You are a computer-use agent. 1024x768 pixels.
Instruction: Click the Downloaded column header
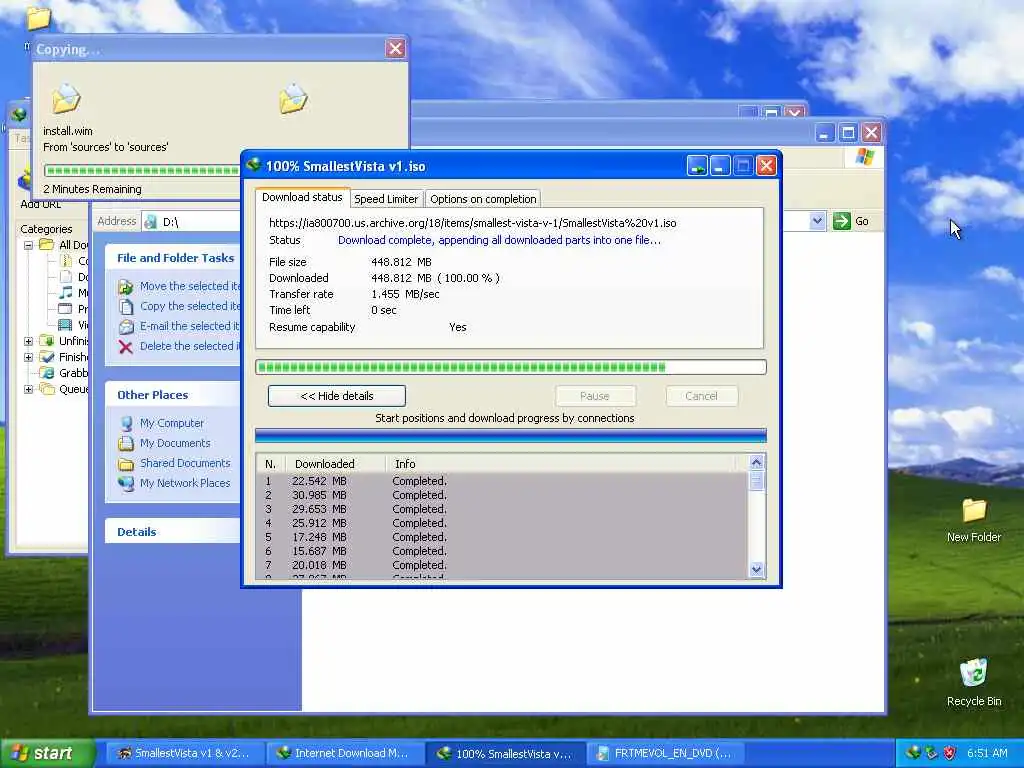(334, 464)
